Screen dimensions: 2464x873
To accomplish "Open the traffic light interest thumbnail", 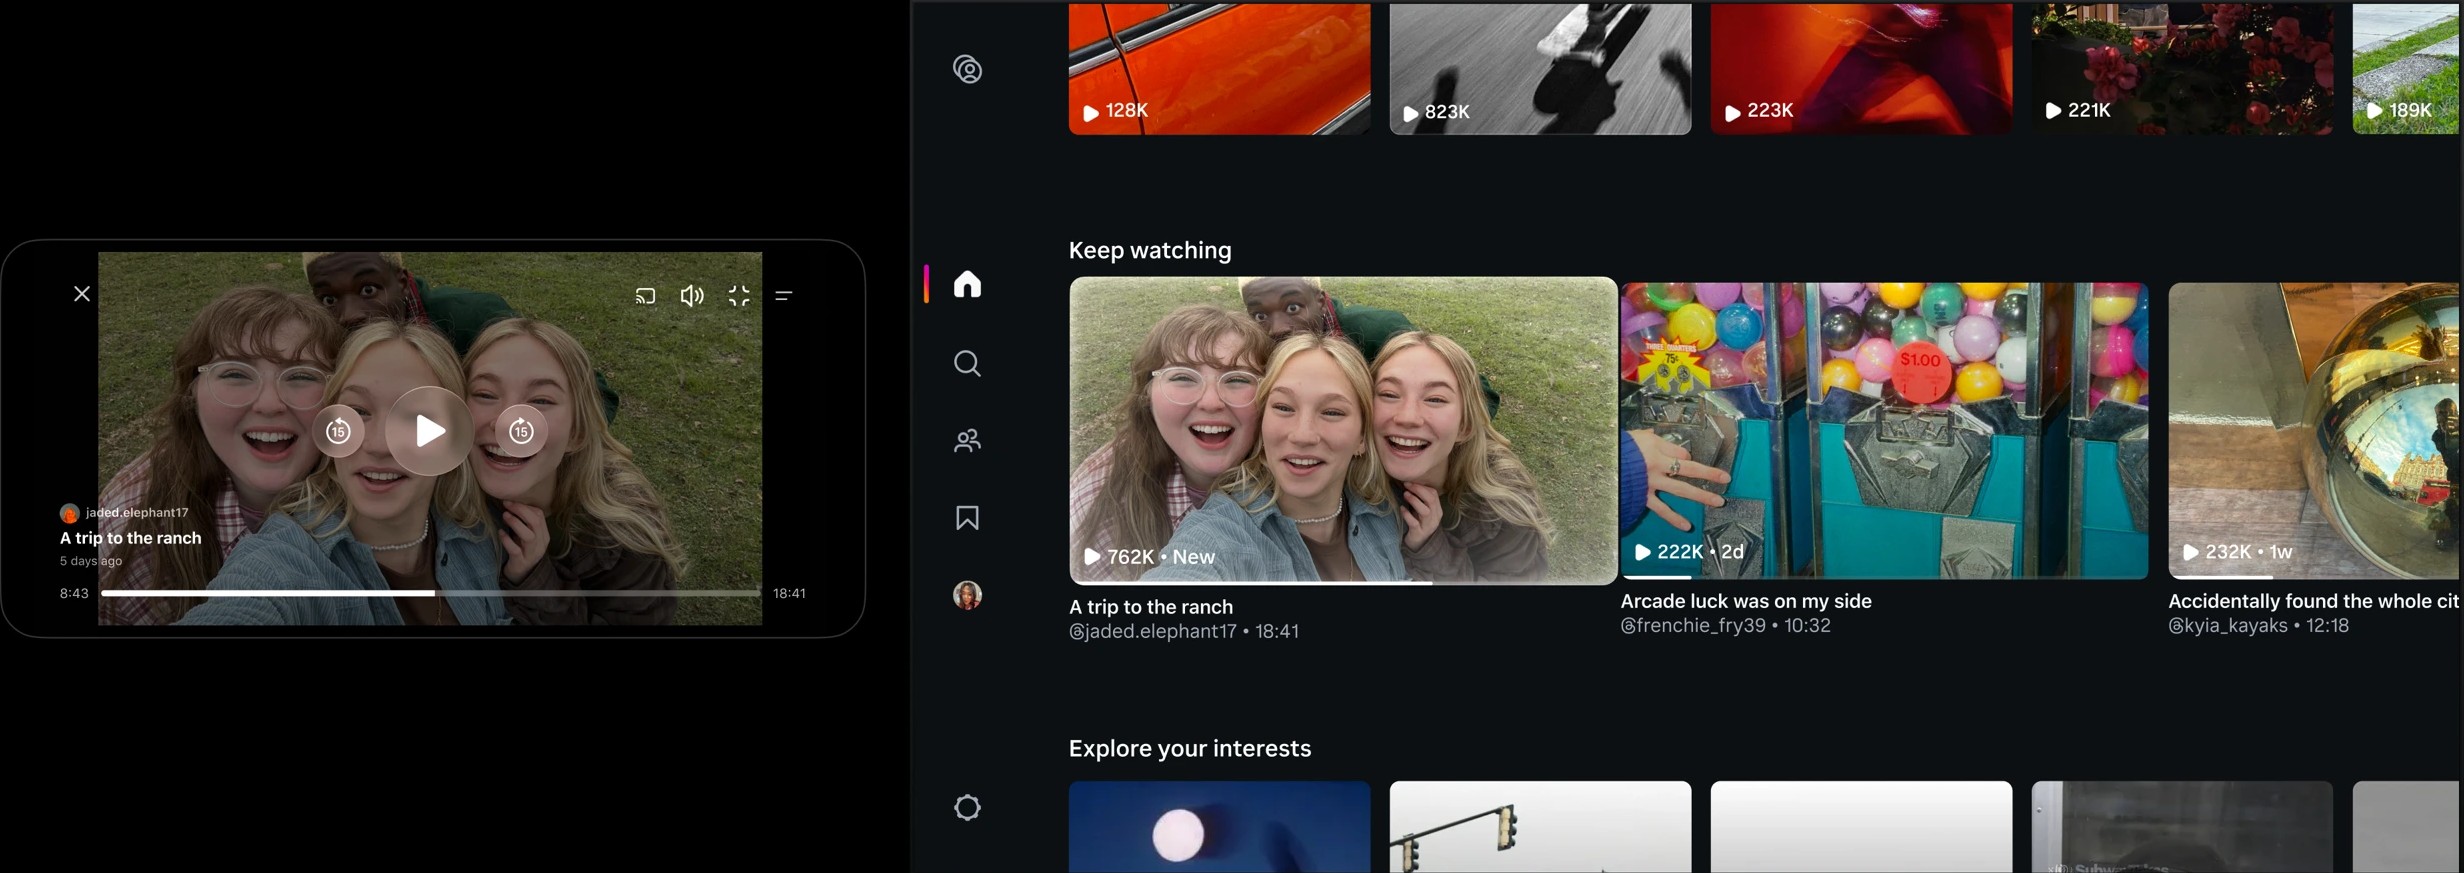I will [1540, 827].
